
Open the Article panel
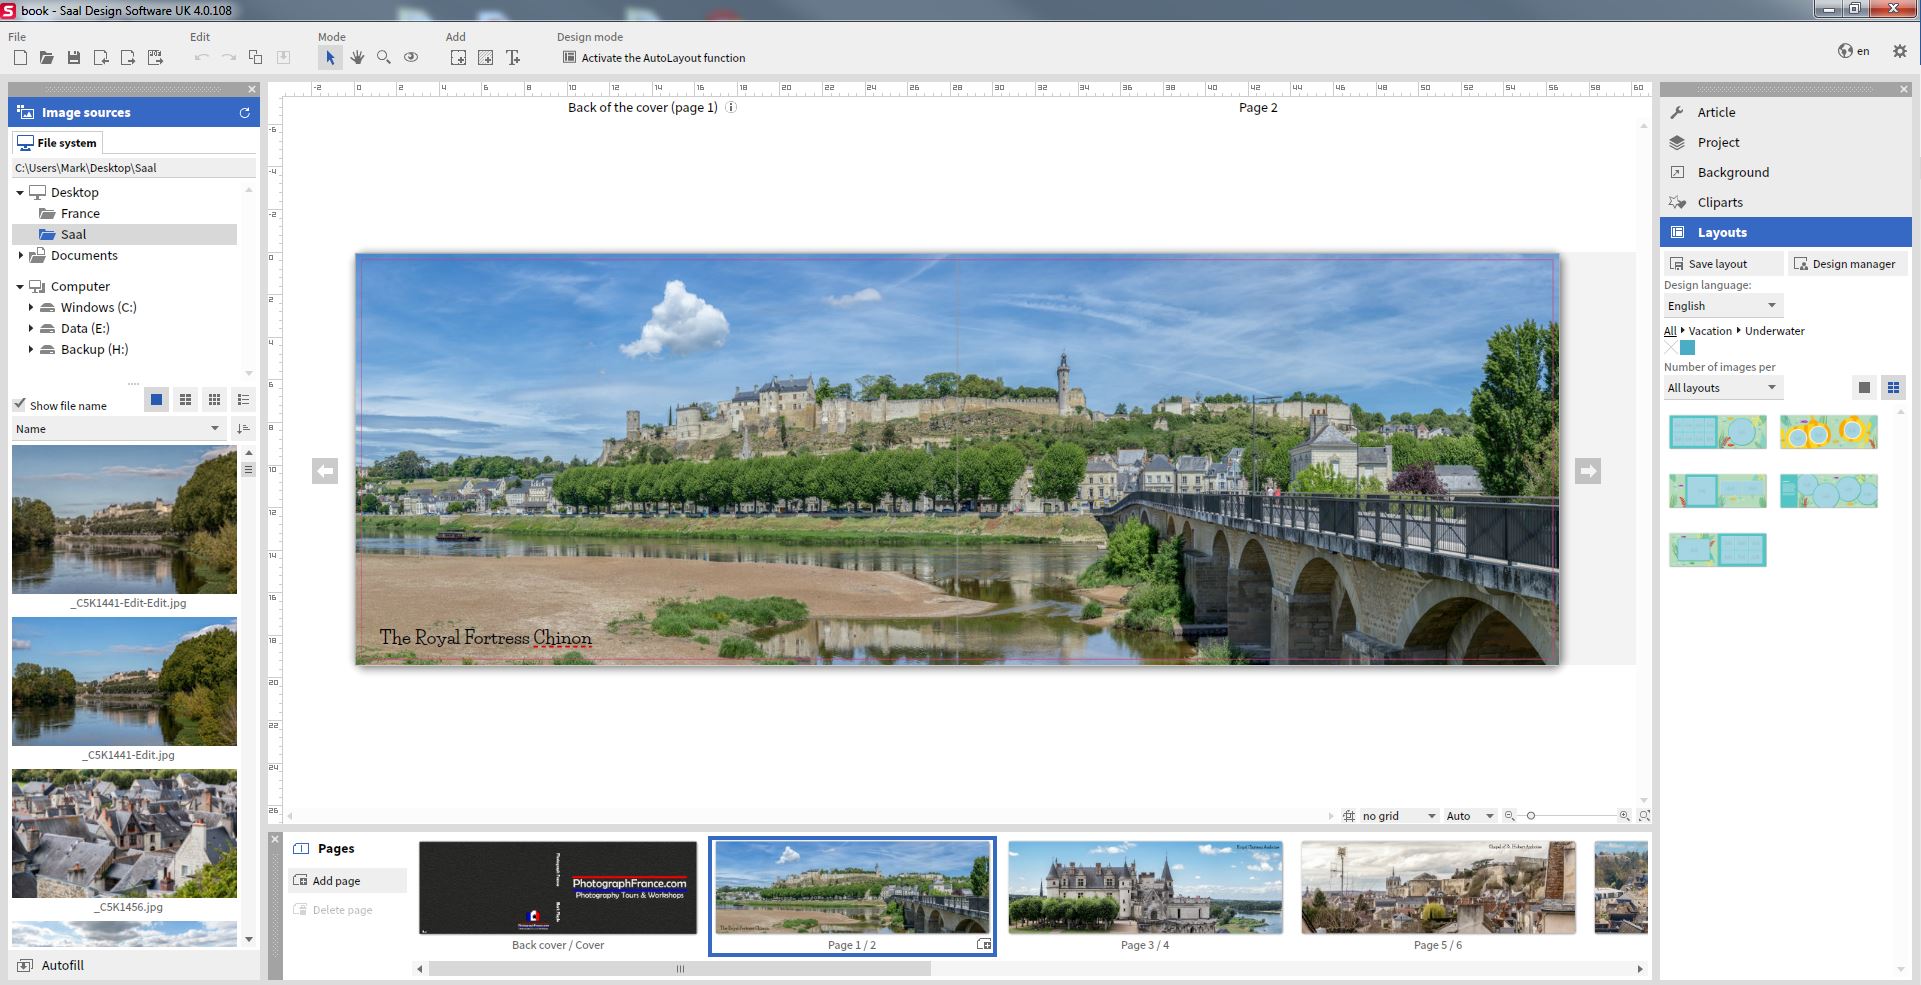pyautogui.click(x=1786, y=113)
